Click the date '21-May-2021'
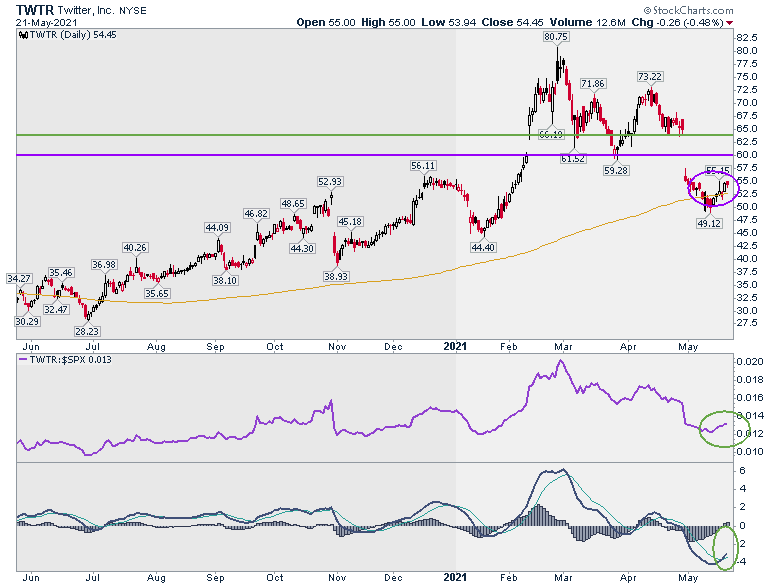The width and height of the screenshot is (780, 586). 46,23
